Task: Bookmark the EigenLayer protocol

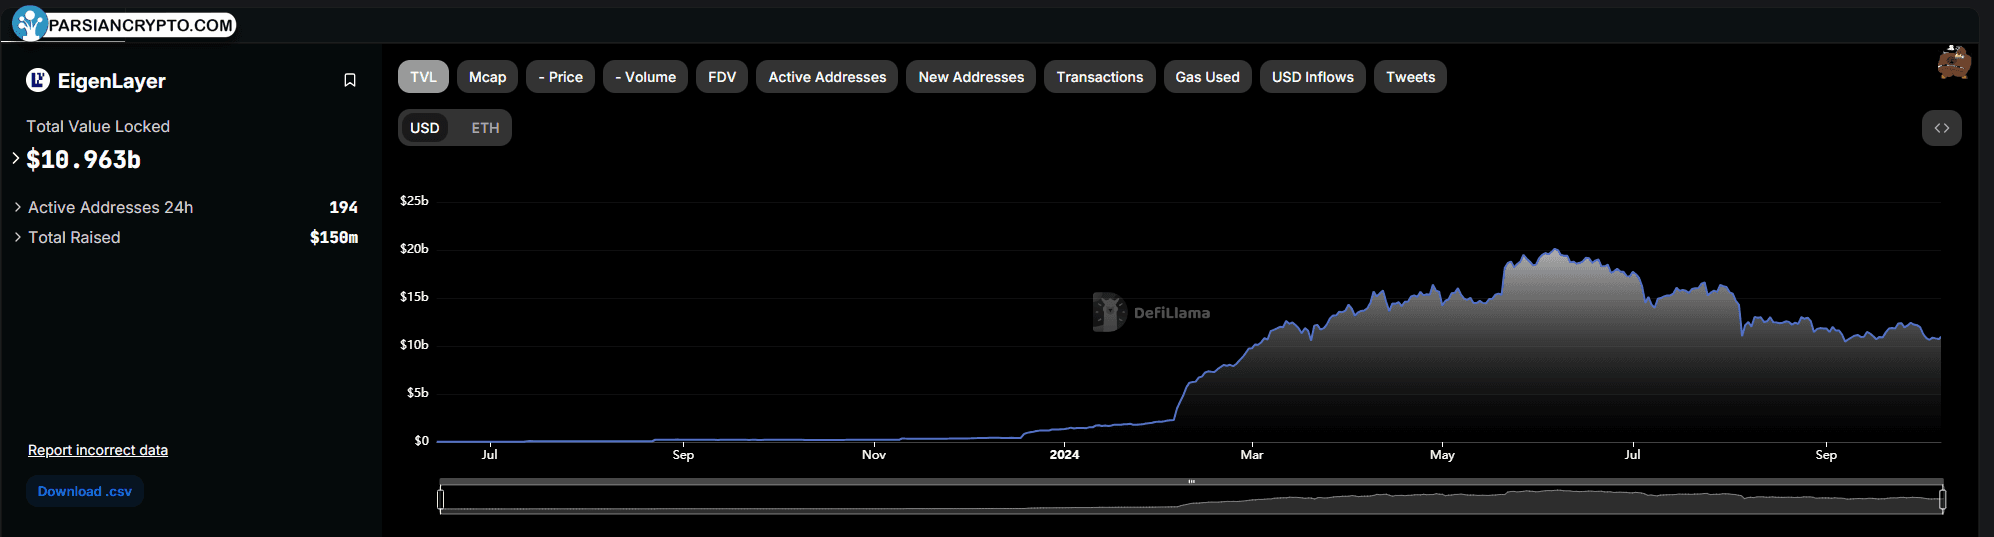Action: tap(350, 80)
